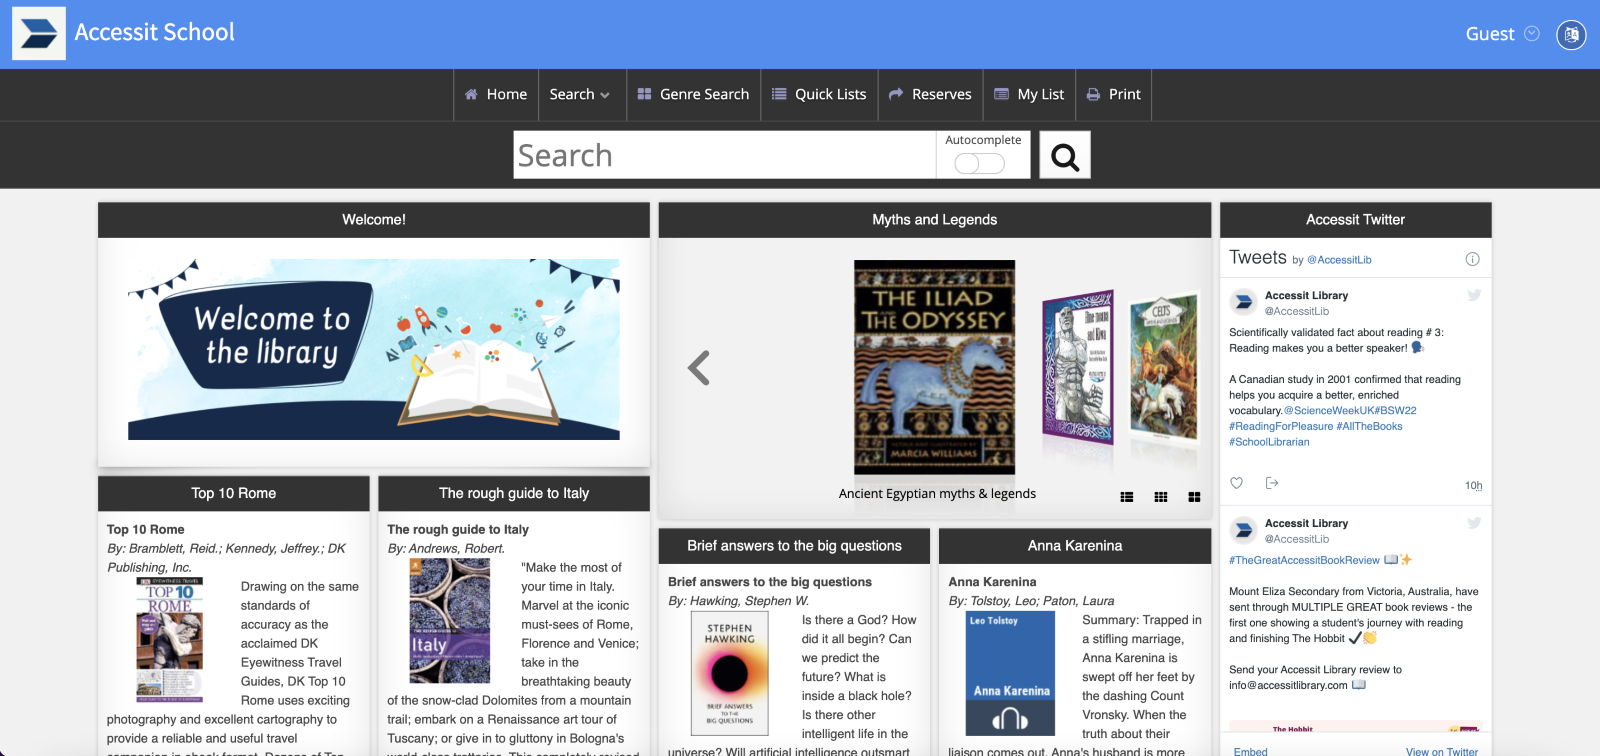The width and height of the screenshot is (1600, 756).
Task: Click the #AllTheBooks hashtag
Action: coord(1370,426)
